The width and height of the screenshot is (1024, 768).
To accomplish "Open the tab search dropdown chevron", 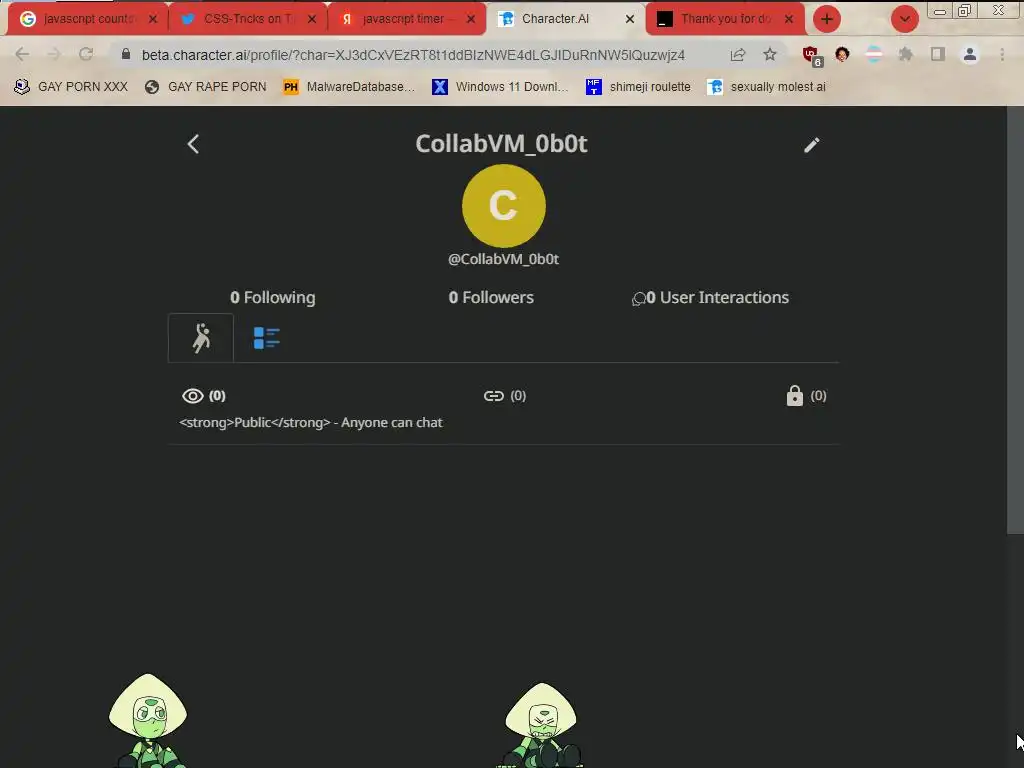I will click(904, 19).
